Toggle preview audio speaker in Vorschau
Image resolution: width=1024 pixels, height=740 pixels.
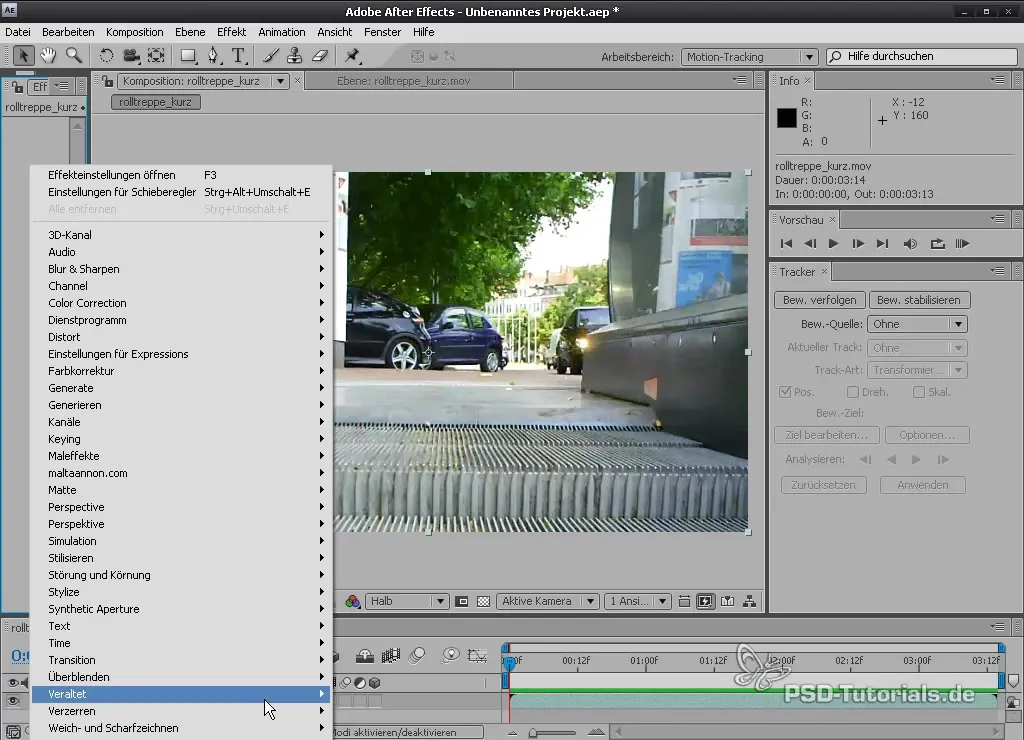pyautogui.click(x=910, y=244)
